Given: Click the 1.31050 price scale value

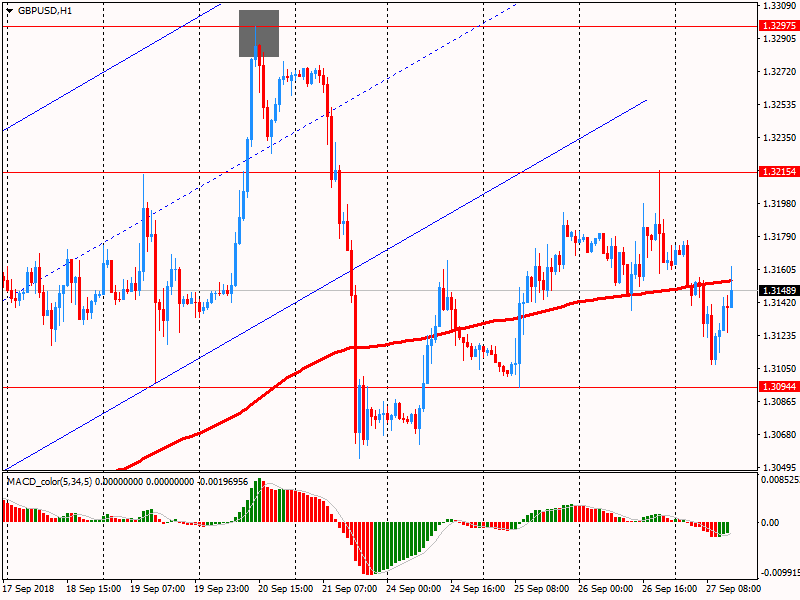Looking at the screenshot, I should (x=780, y=368).
